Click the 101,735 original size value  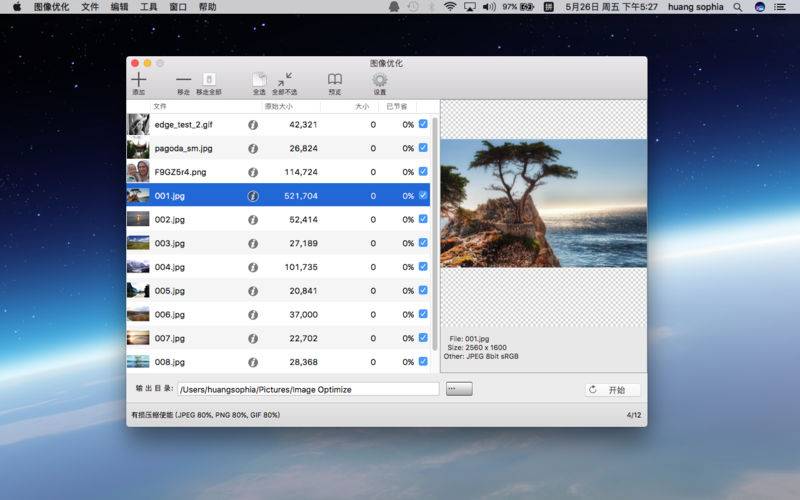[x=301, y=267]
